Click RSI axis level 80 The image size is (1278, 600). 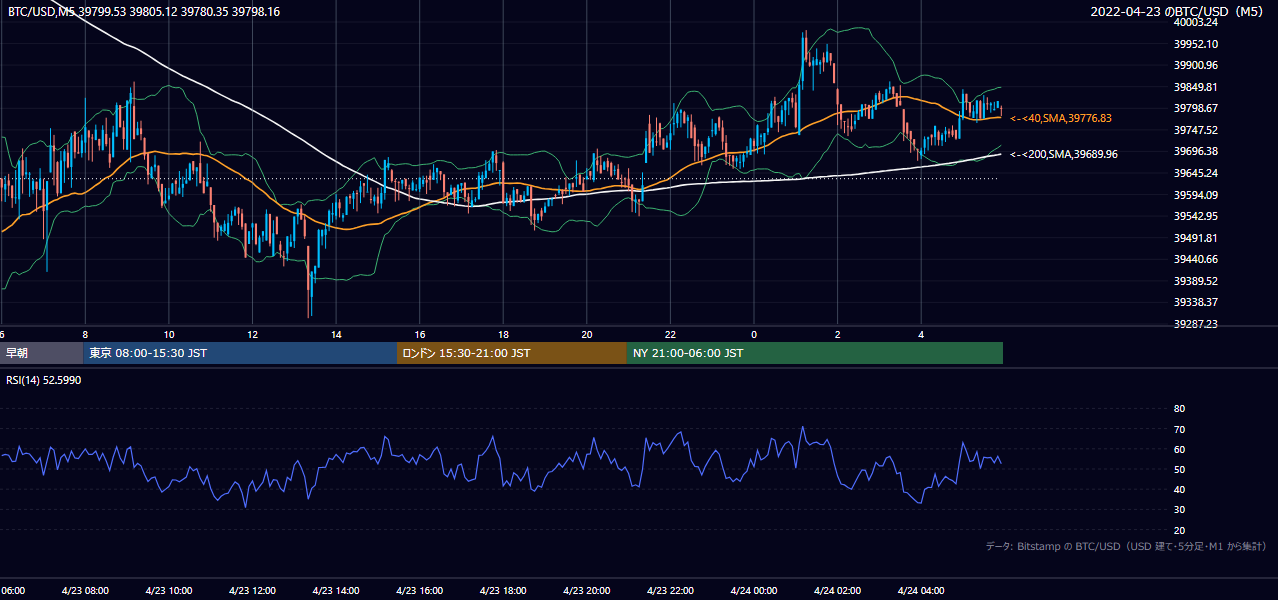pos(1179,409)
